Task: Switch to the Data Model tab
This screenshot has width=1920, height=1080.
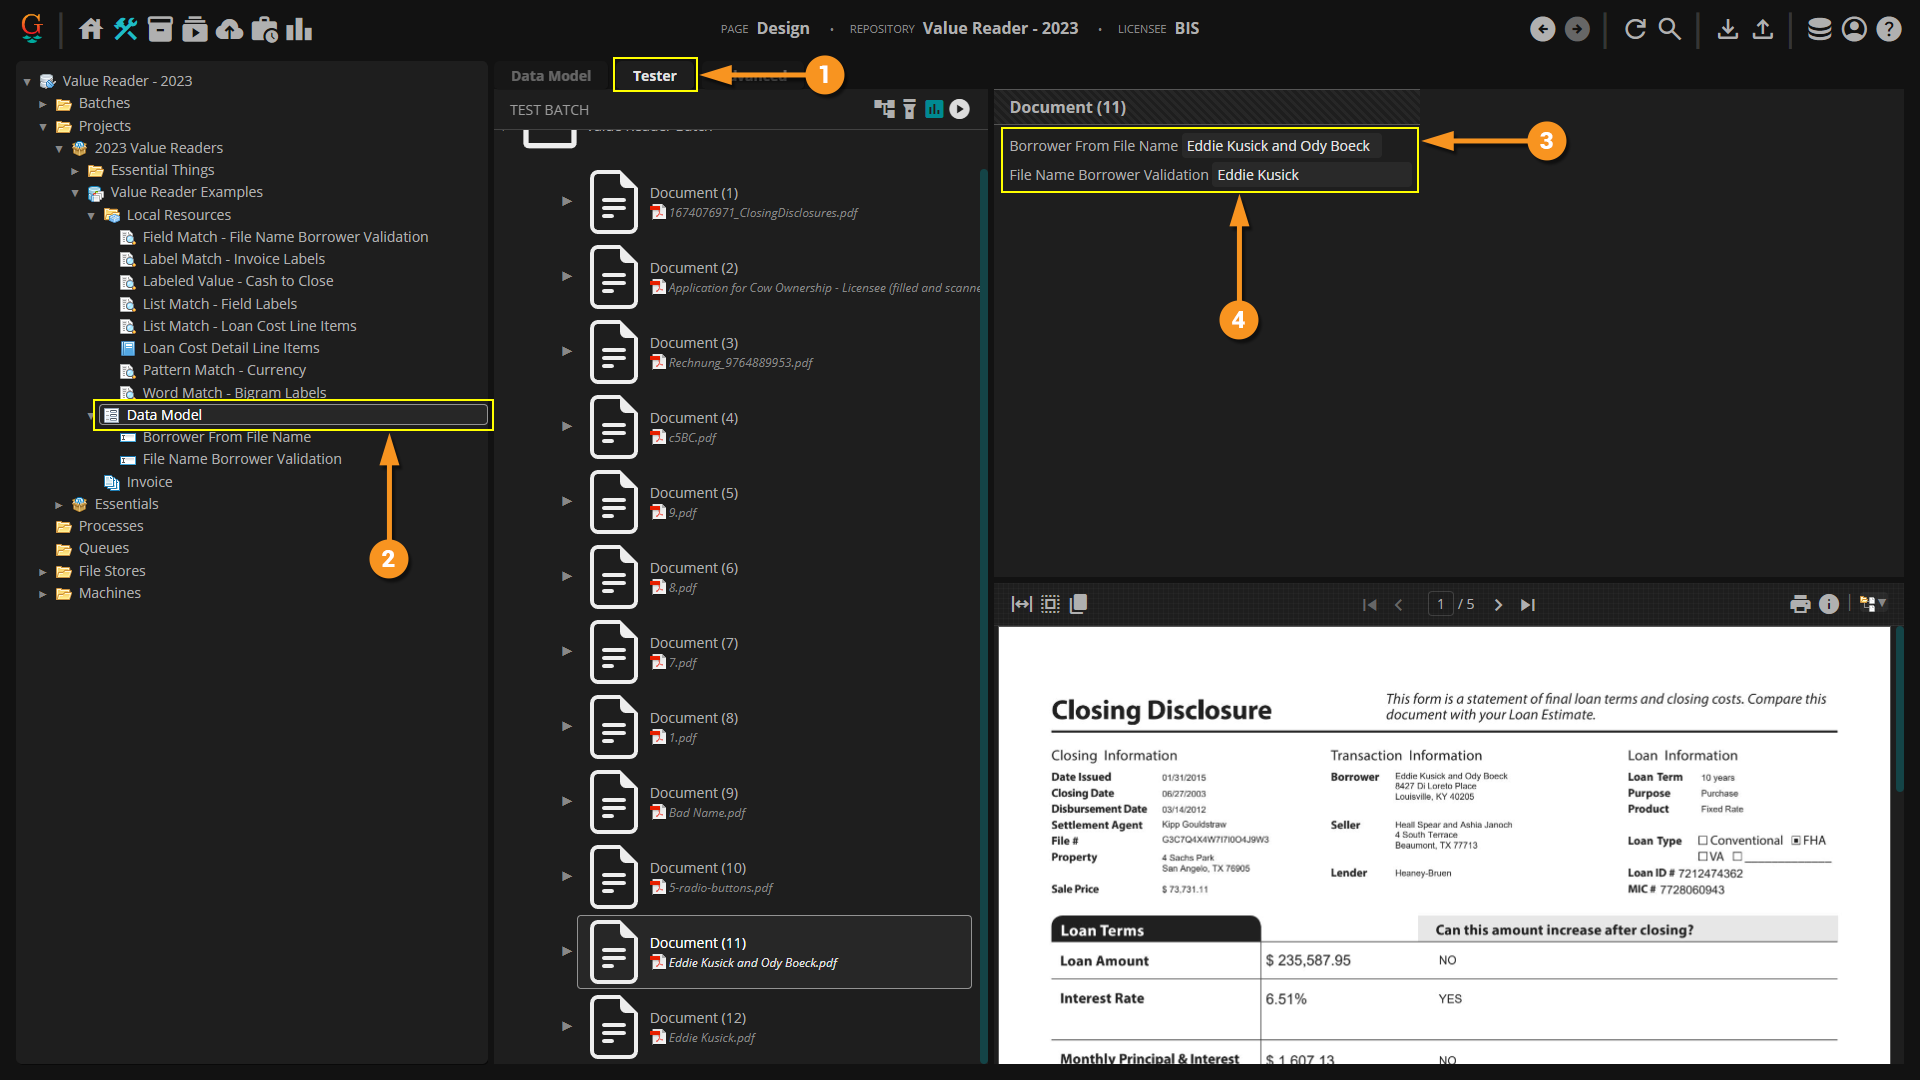Action: pyautogui.click(x=550, y=76)
